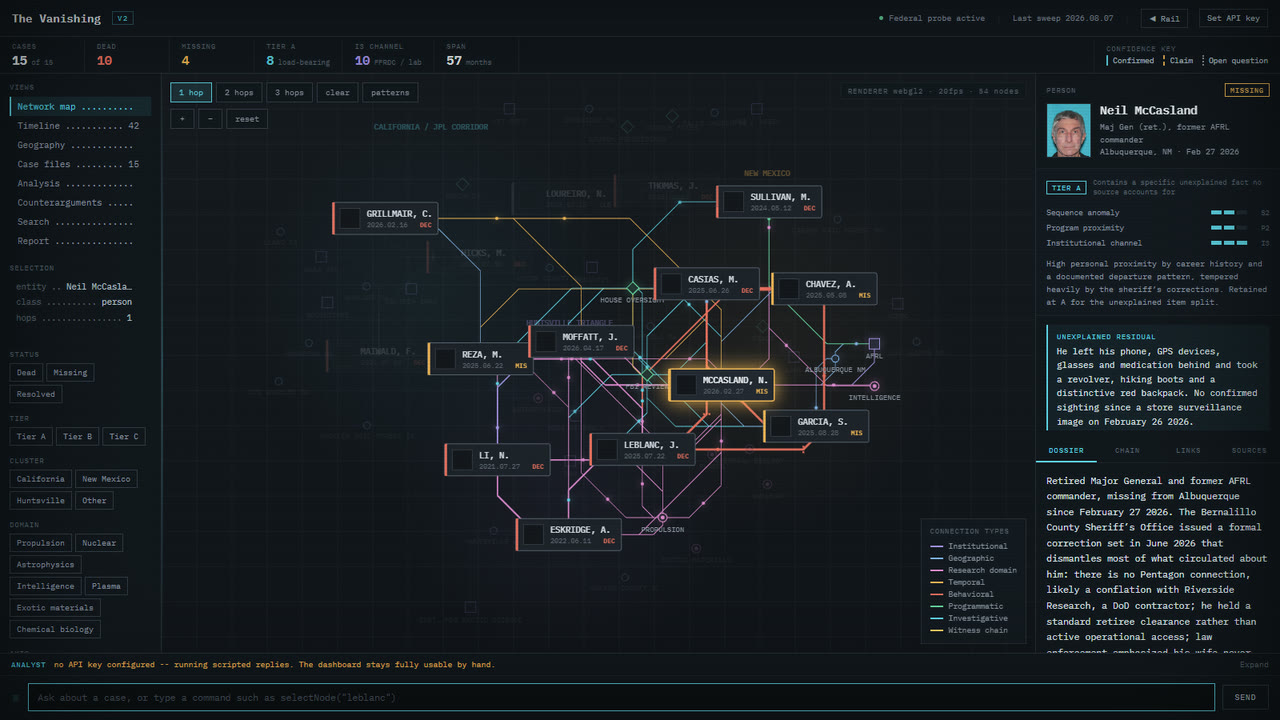The image size is (1280, 720).
Task: Open the Case files view
Action: [x=78, y=164]
